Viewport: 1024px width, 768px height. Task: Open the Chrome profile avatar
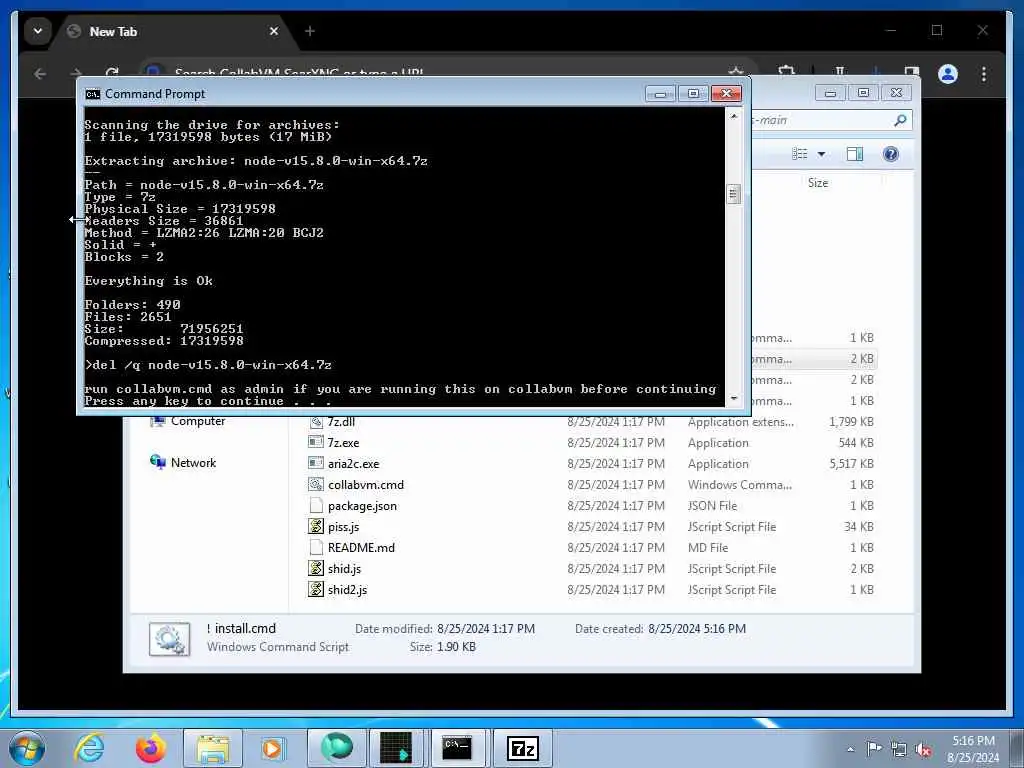tap(948, 74)
